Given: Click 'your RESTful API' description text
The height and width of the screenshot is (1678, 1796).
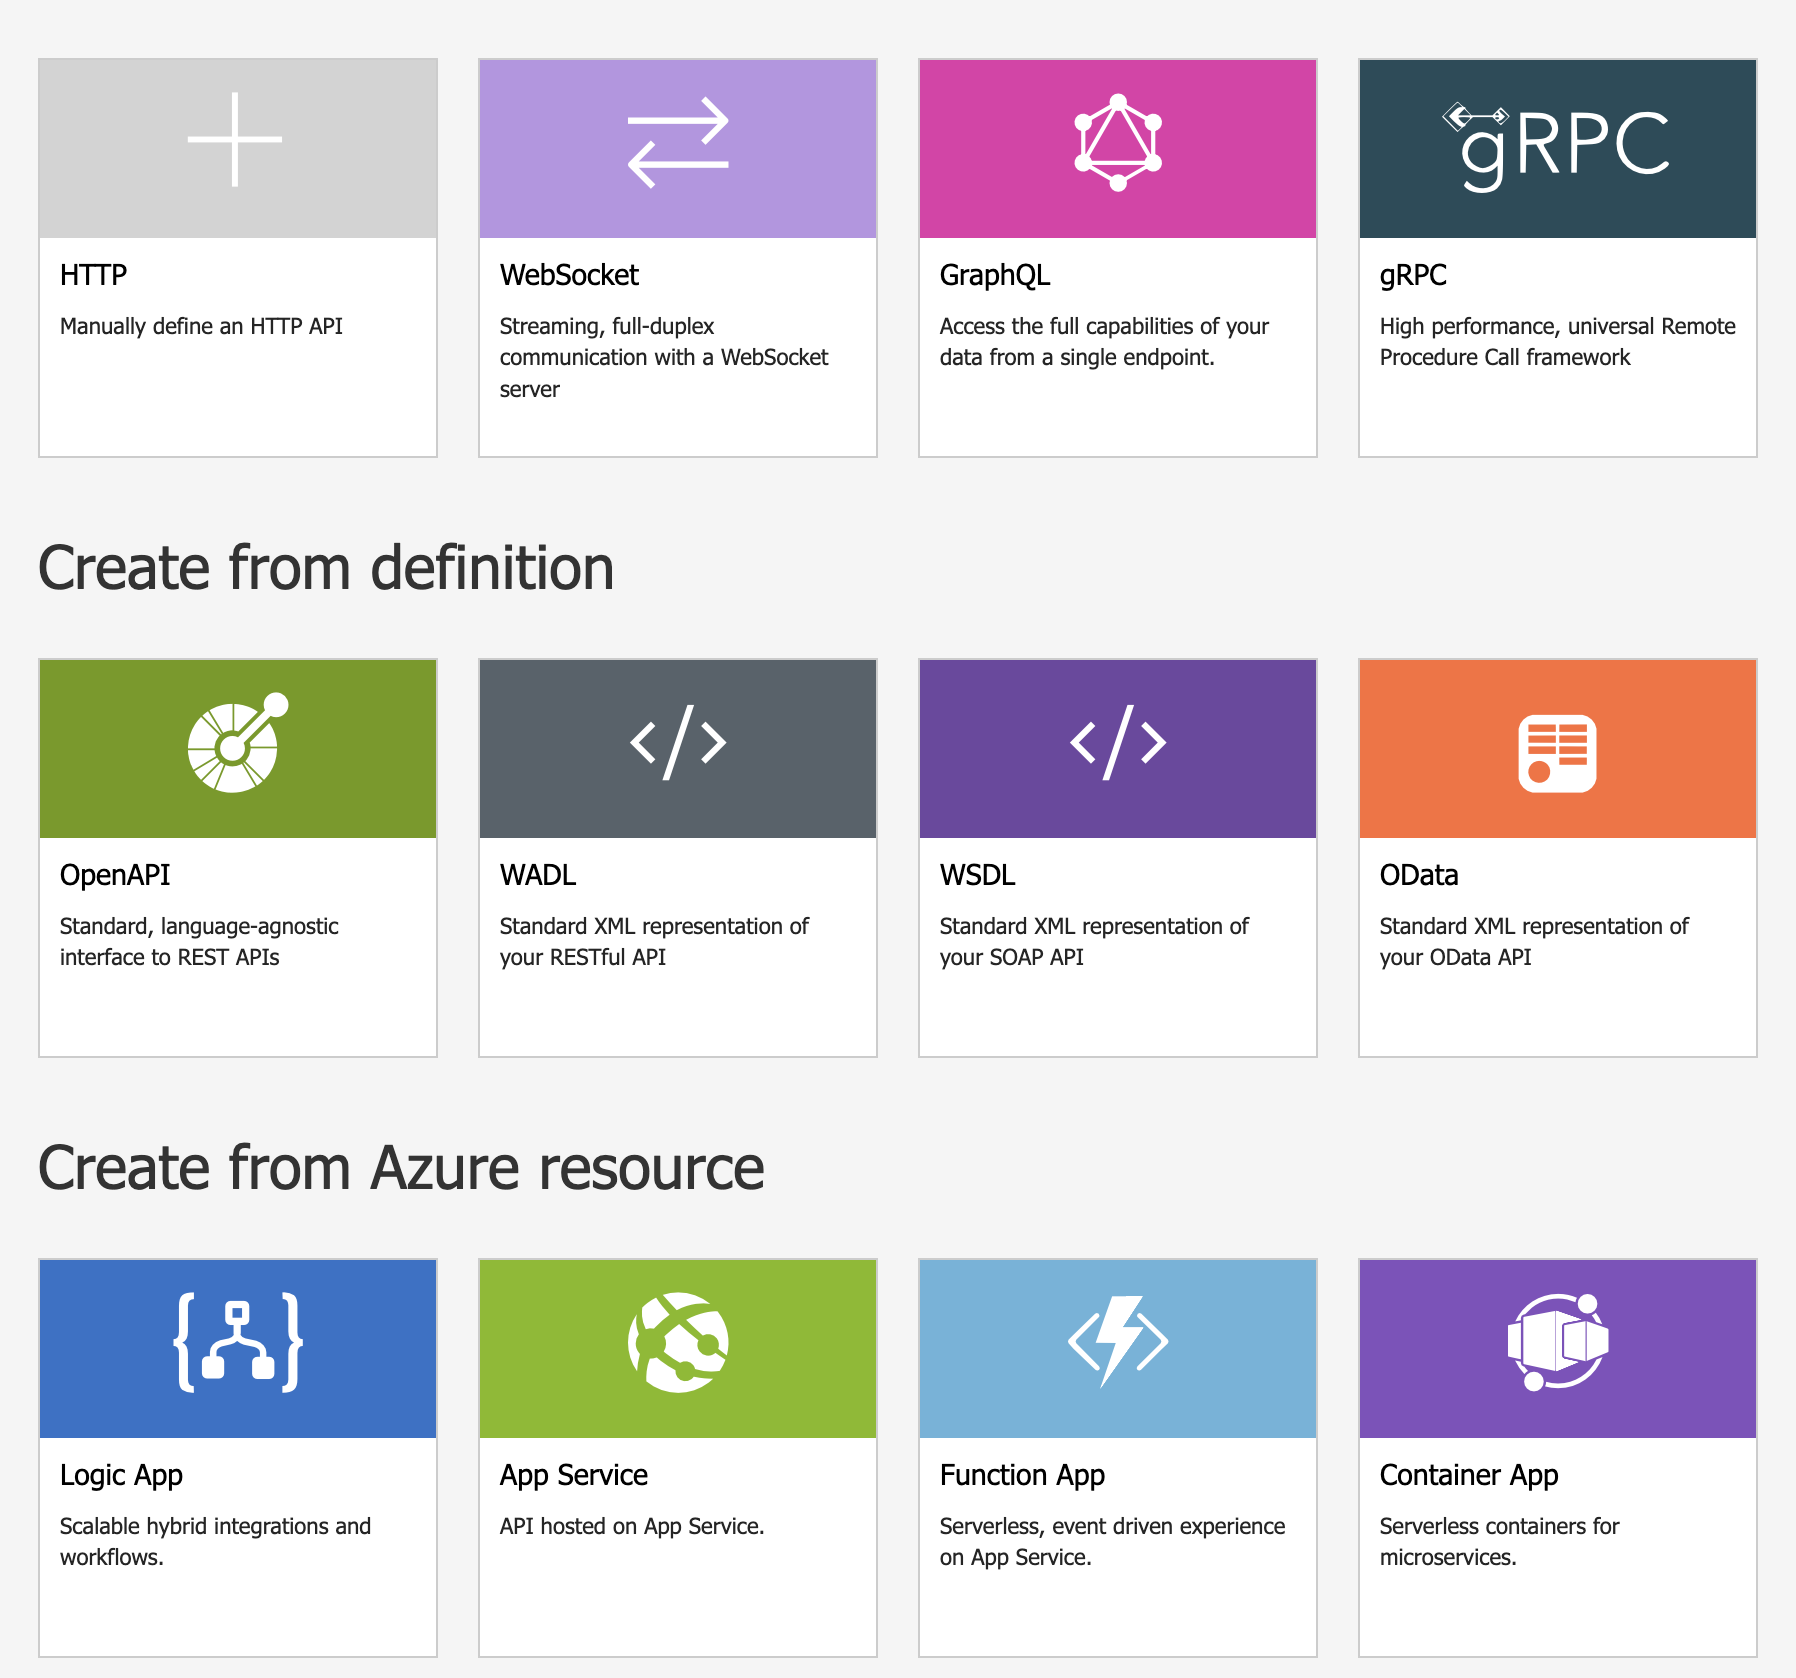Looking at the screenshot, I should (583, 957).
